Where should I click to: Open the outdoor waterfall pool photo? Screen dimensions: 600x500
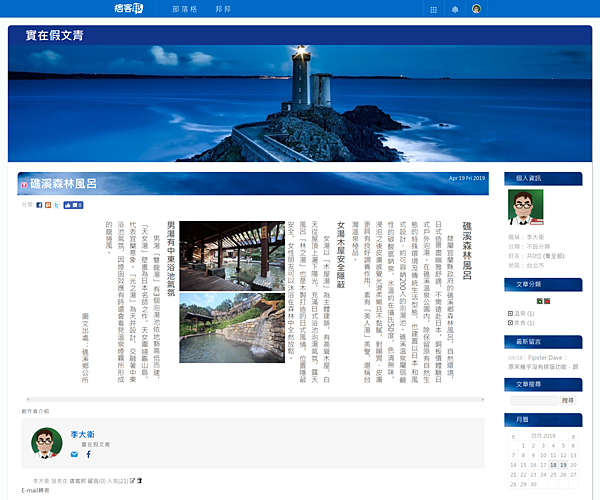[x=232, y=328]
